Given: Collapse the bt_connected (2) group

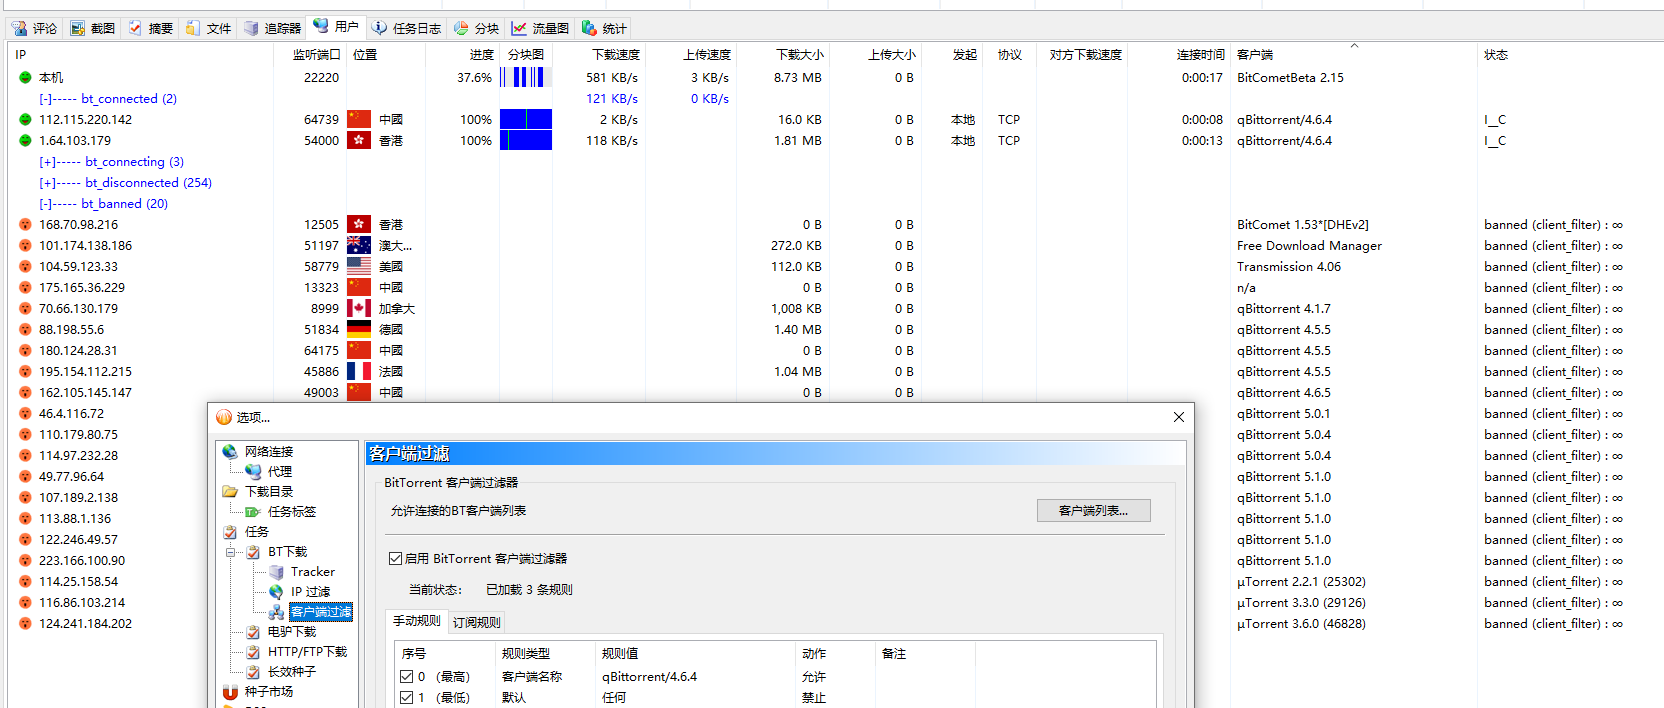Looking at the screenshot, I should (x=45, y=98).
